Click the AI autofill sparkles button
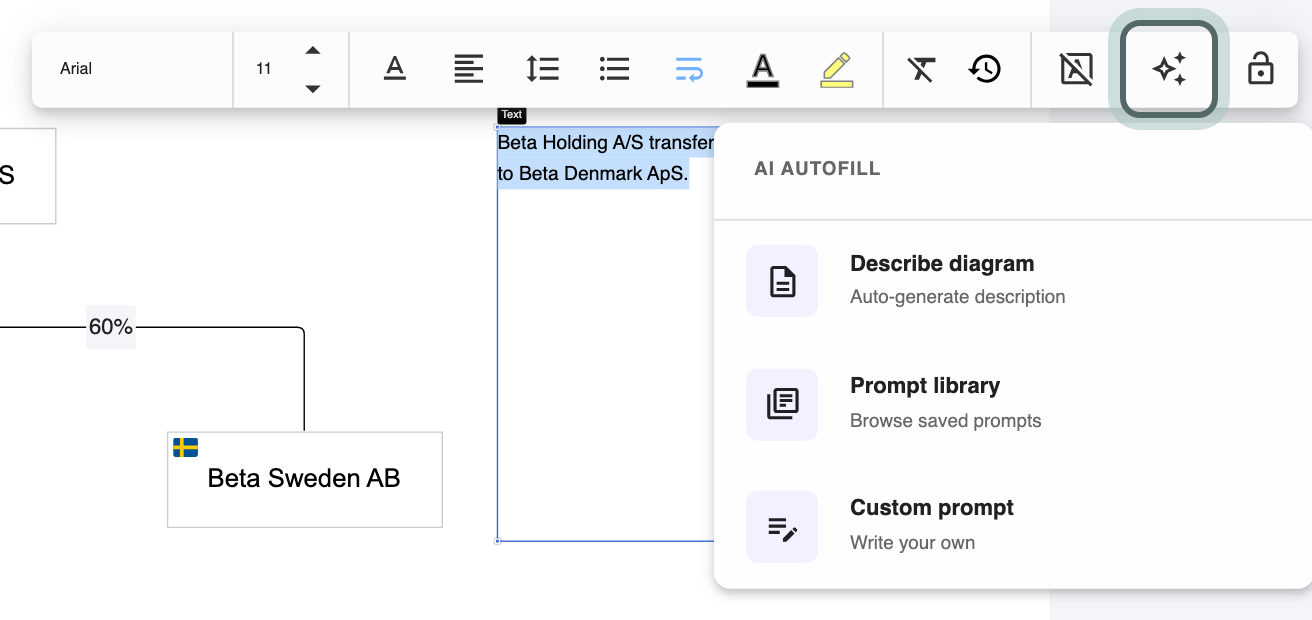The width and height of the screenshot is (1312, 620). click(x=1169, y=69)
